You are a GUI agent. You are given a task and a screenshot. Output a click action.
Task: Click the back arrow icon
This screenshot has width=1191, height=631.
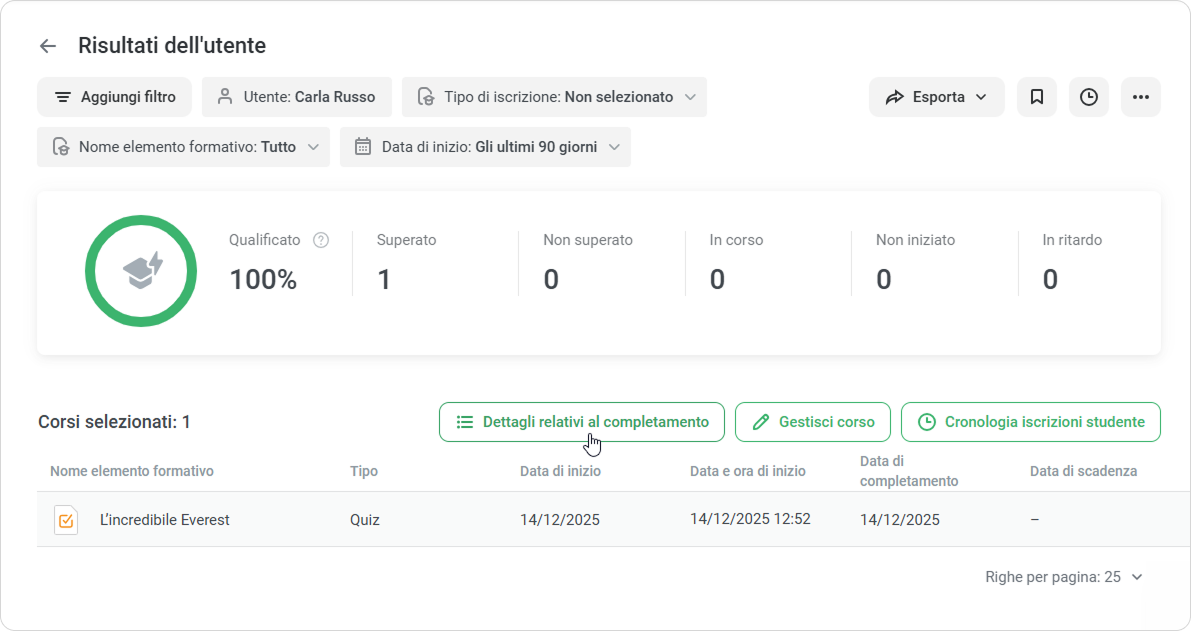[47, 46]
